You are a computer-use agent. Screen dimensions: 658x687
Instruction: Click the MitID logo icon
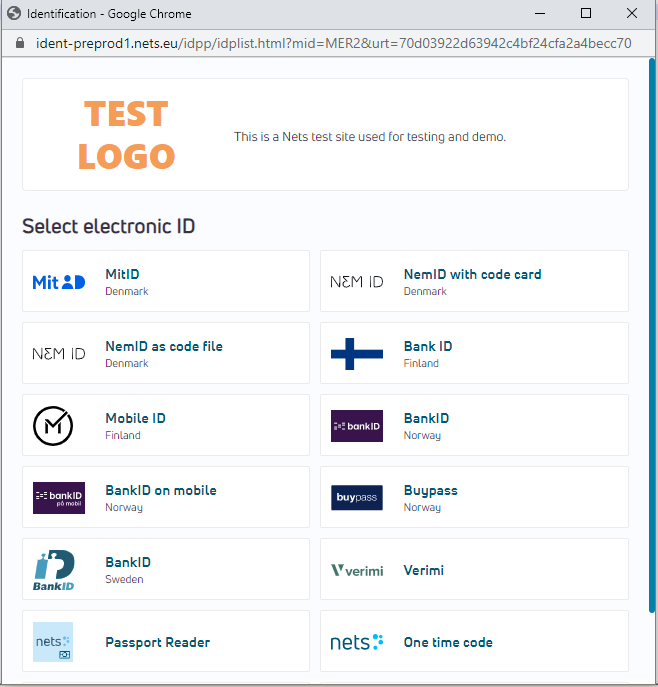(x=59, y=282)
